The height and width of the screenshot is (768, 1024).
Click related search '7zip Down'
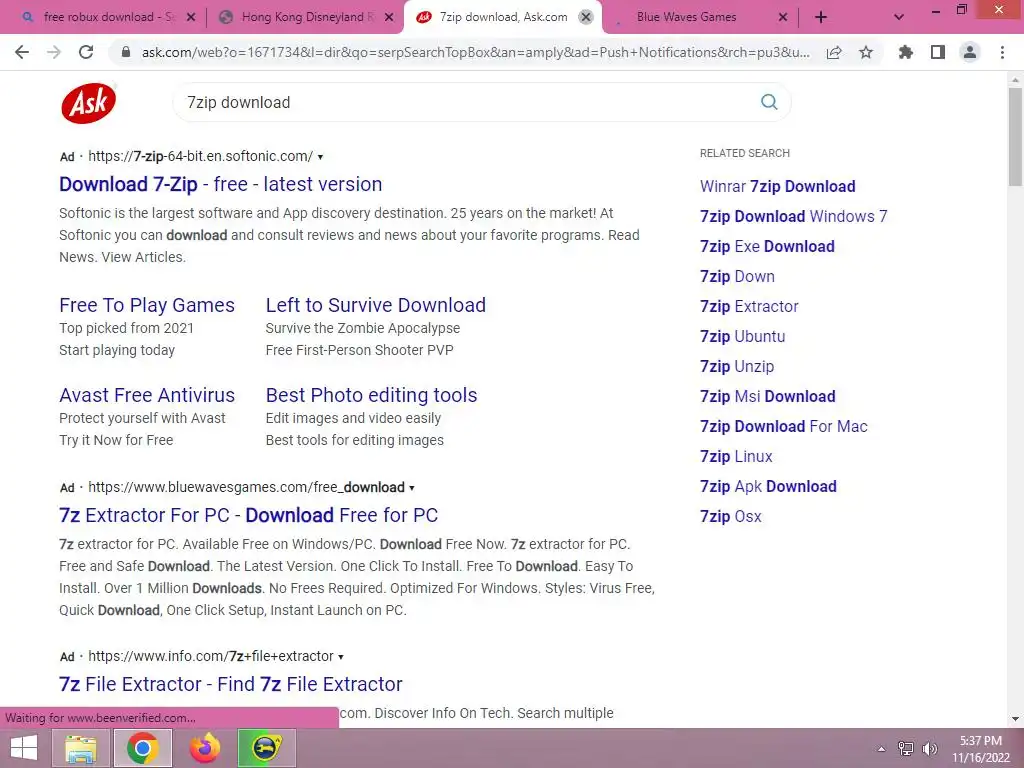[x=737, y=276]
